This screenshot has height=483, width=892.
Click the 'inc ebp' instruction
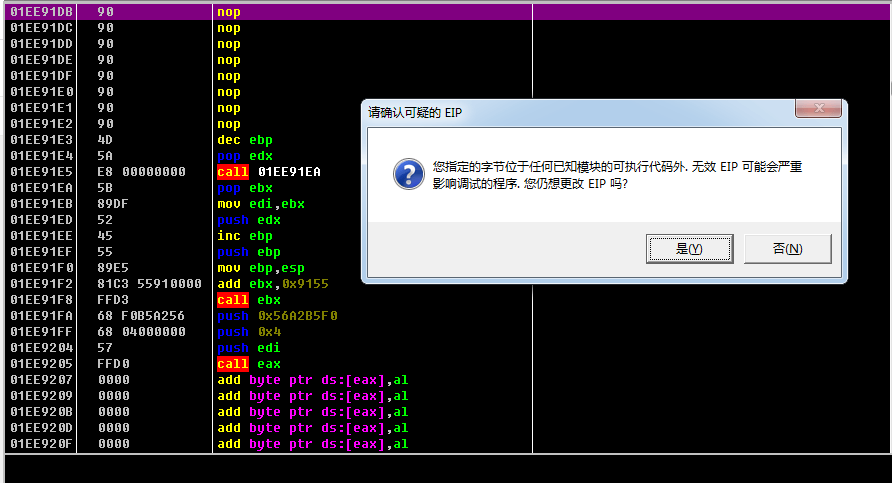(245, 236)
